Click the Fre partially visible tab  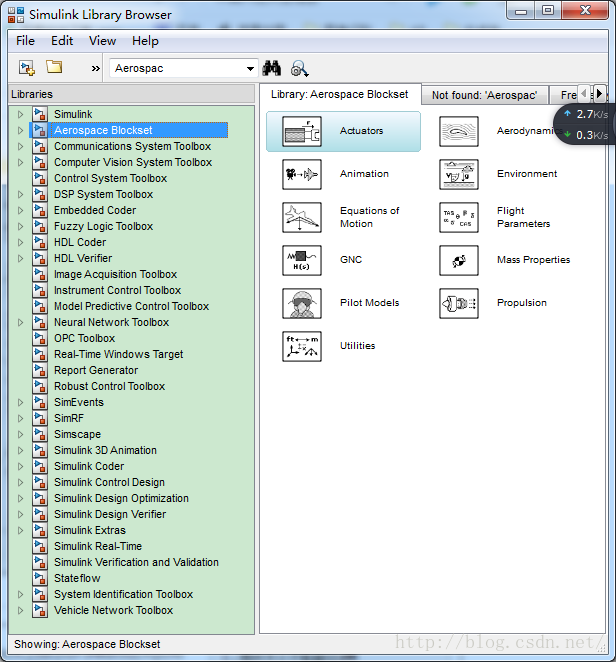(x=566, y=95)
